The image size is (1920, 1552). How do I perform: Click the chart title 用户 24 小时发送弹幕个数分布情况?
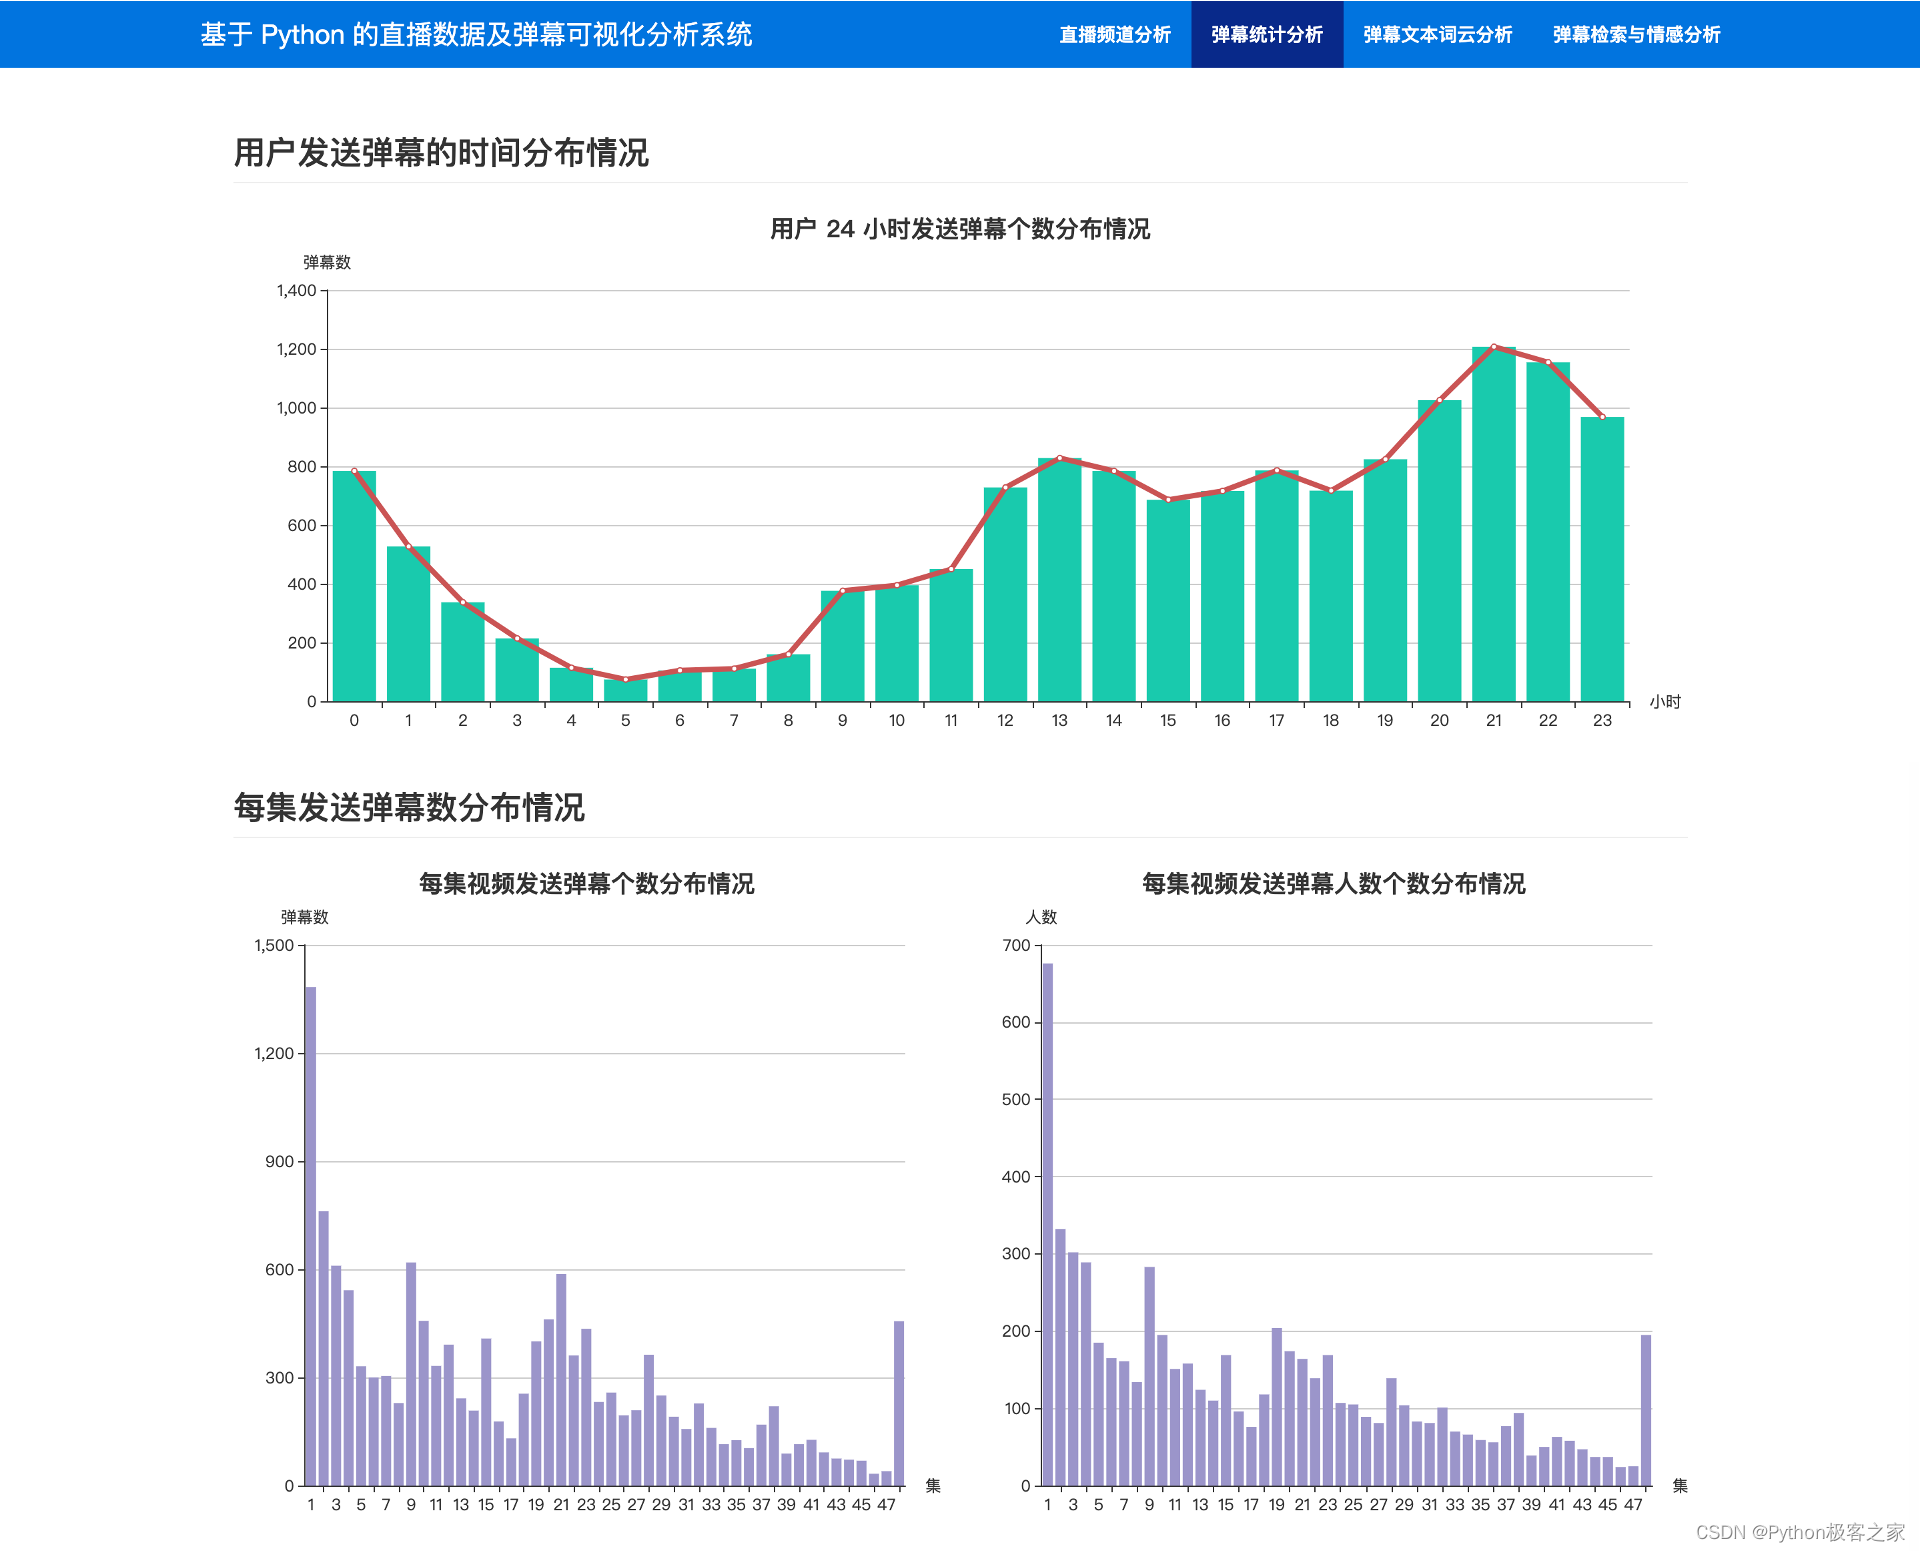click(959, 229)
